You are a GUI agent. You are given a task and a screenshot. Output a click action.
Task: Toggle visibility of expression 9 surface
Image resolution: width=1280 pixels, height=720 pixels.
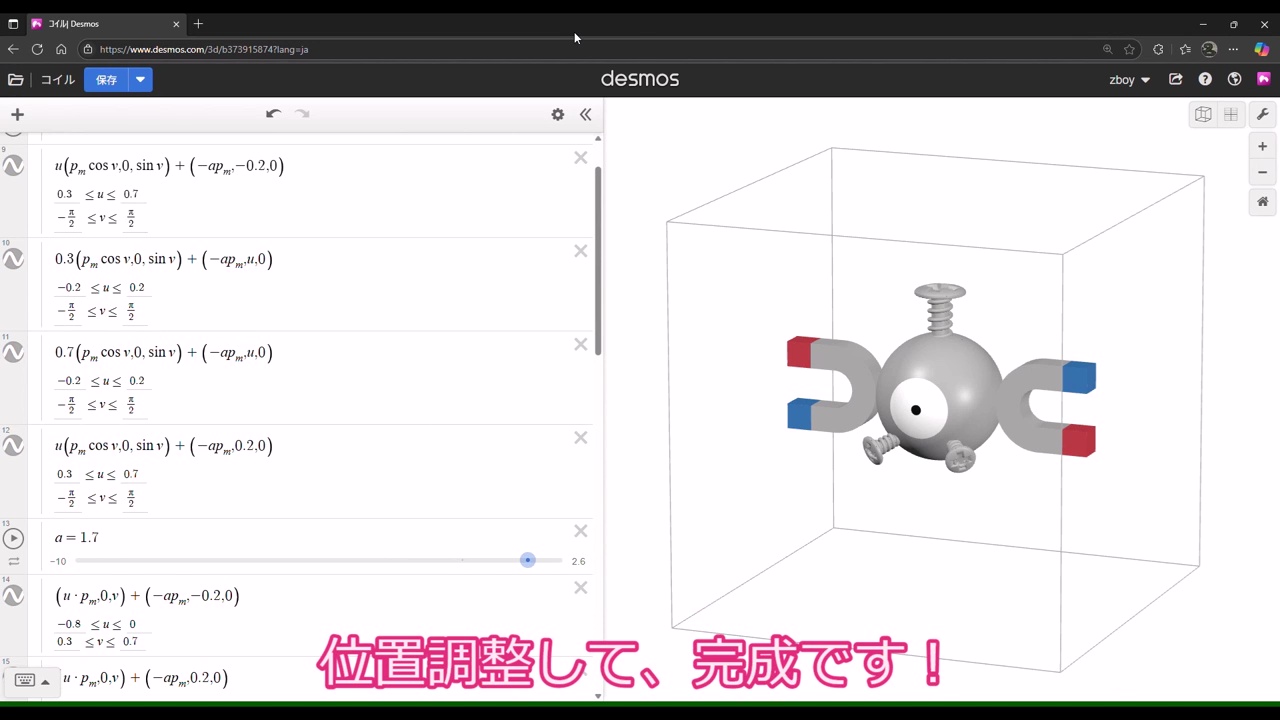click(x=14, y=166)
